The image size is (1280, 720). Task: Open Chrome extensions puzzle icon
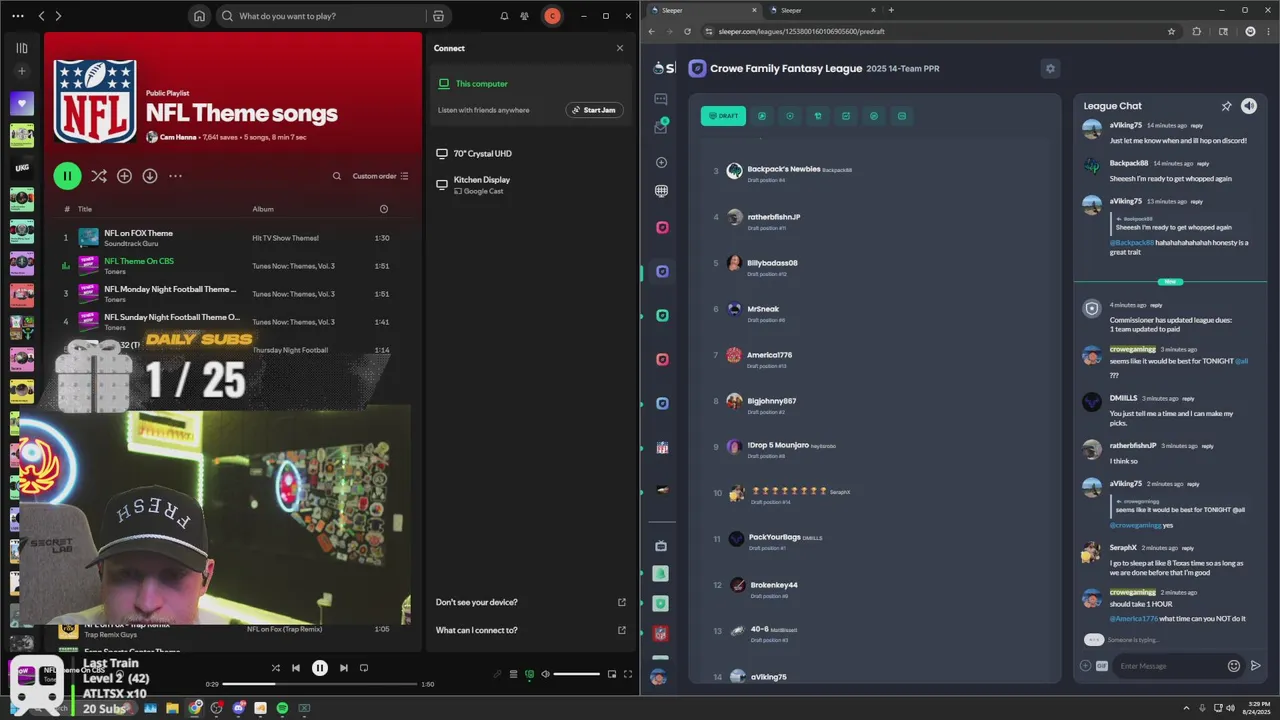(x=1196, y=31)
